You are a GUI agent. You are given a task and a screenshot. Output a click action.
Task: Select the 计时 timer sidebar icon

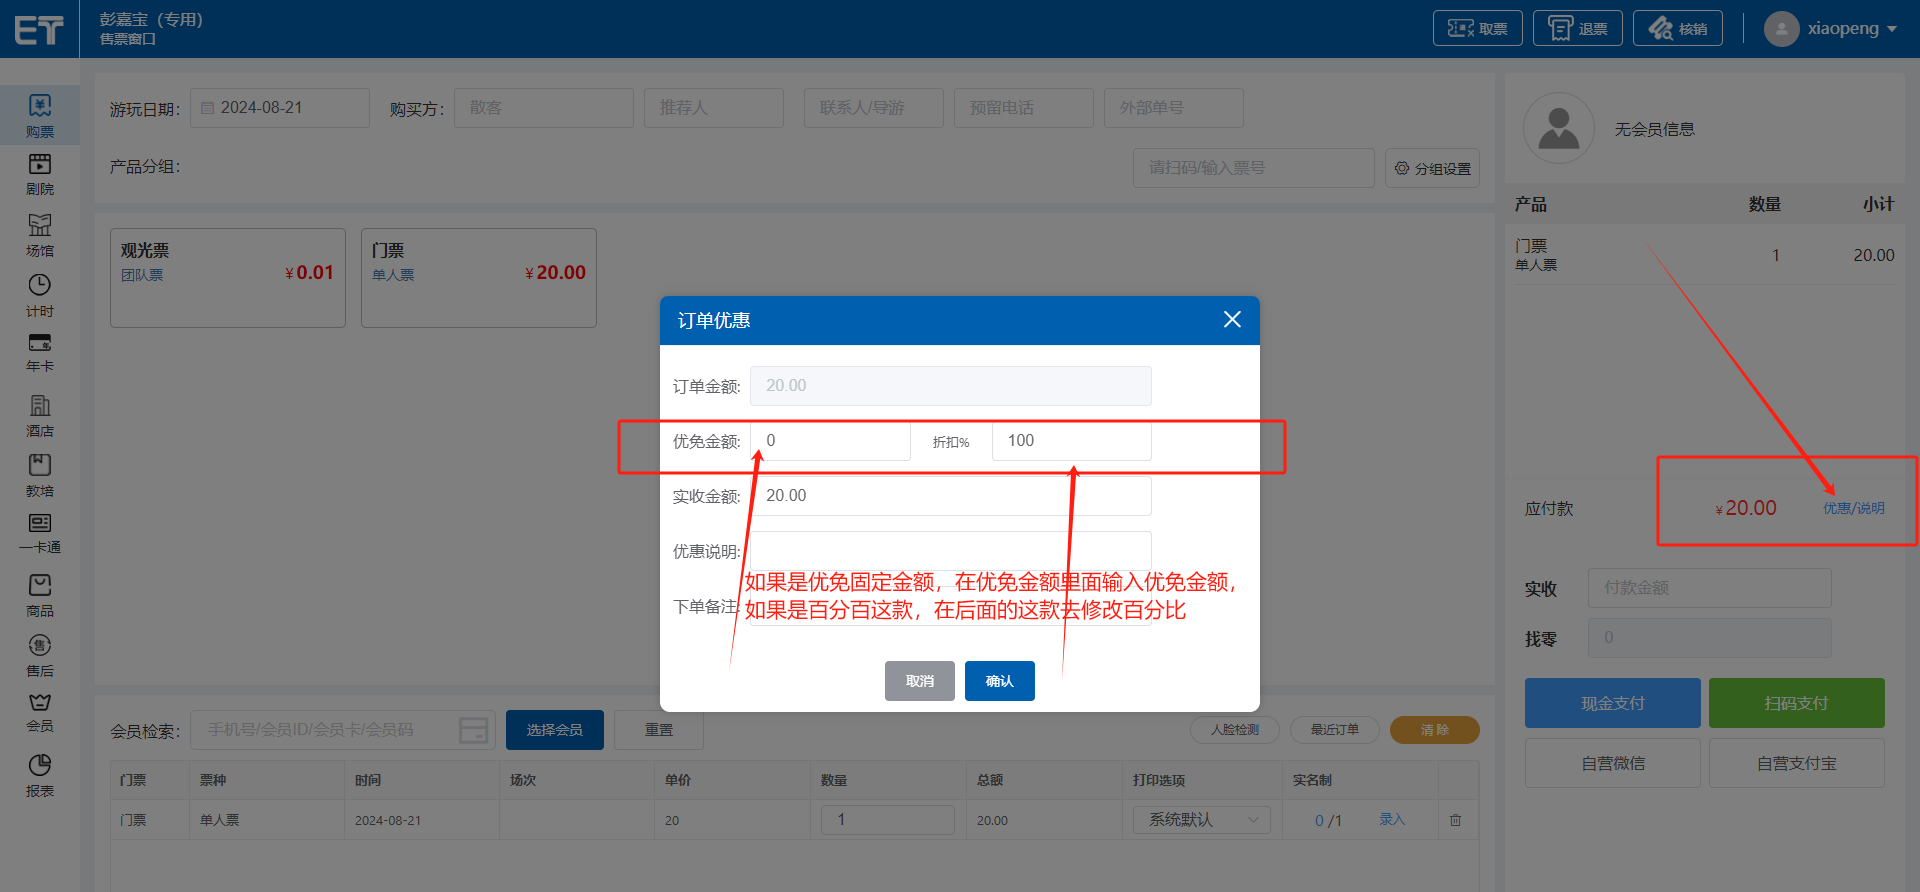40,295
